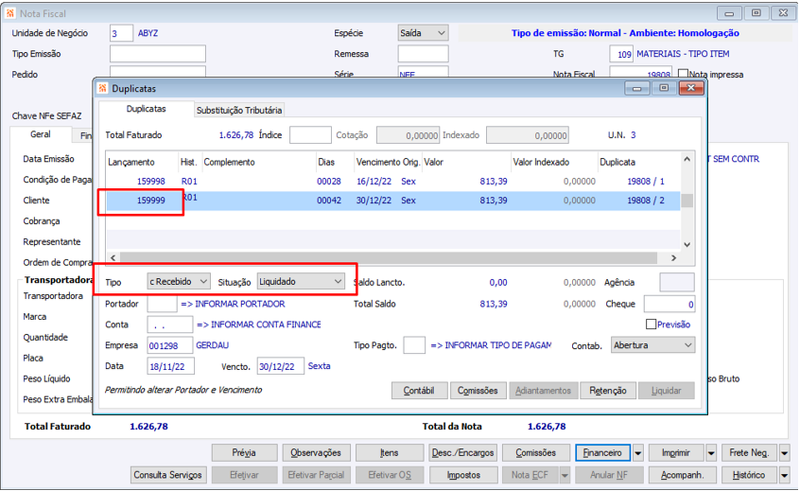Close the Duplicatas window
The height and width of the screenshot is (491, 800).
[691, 88]
